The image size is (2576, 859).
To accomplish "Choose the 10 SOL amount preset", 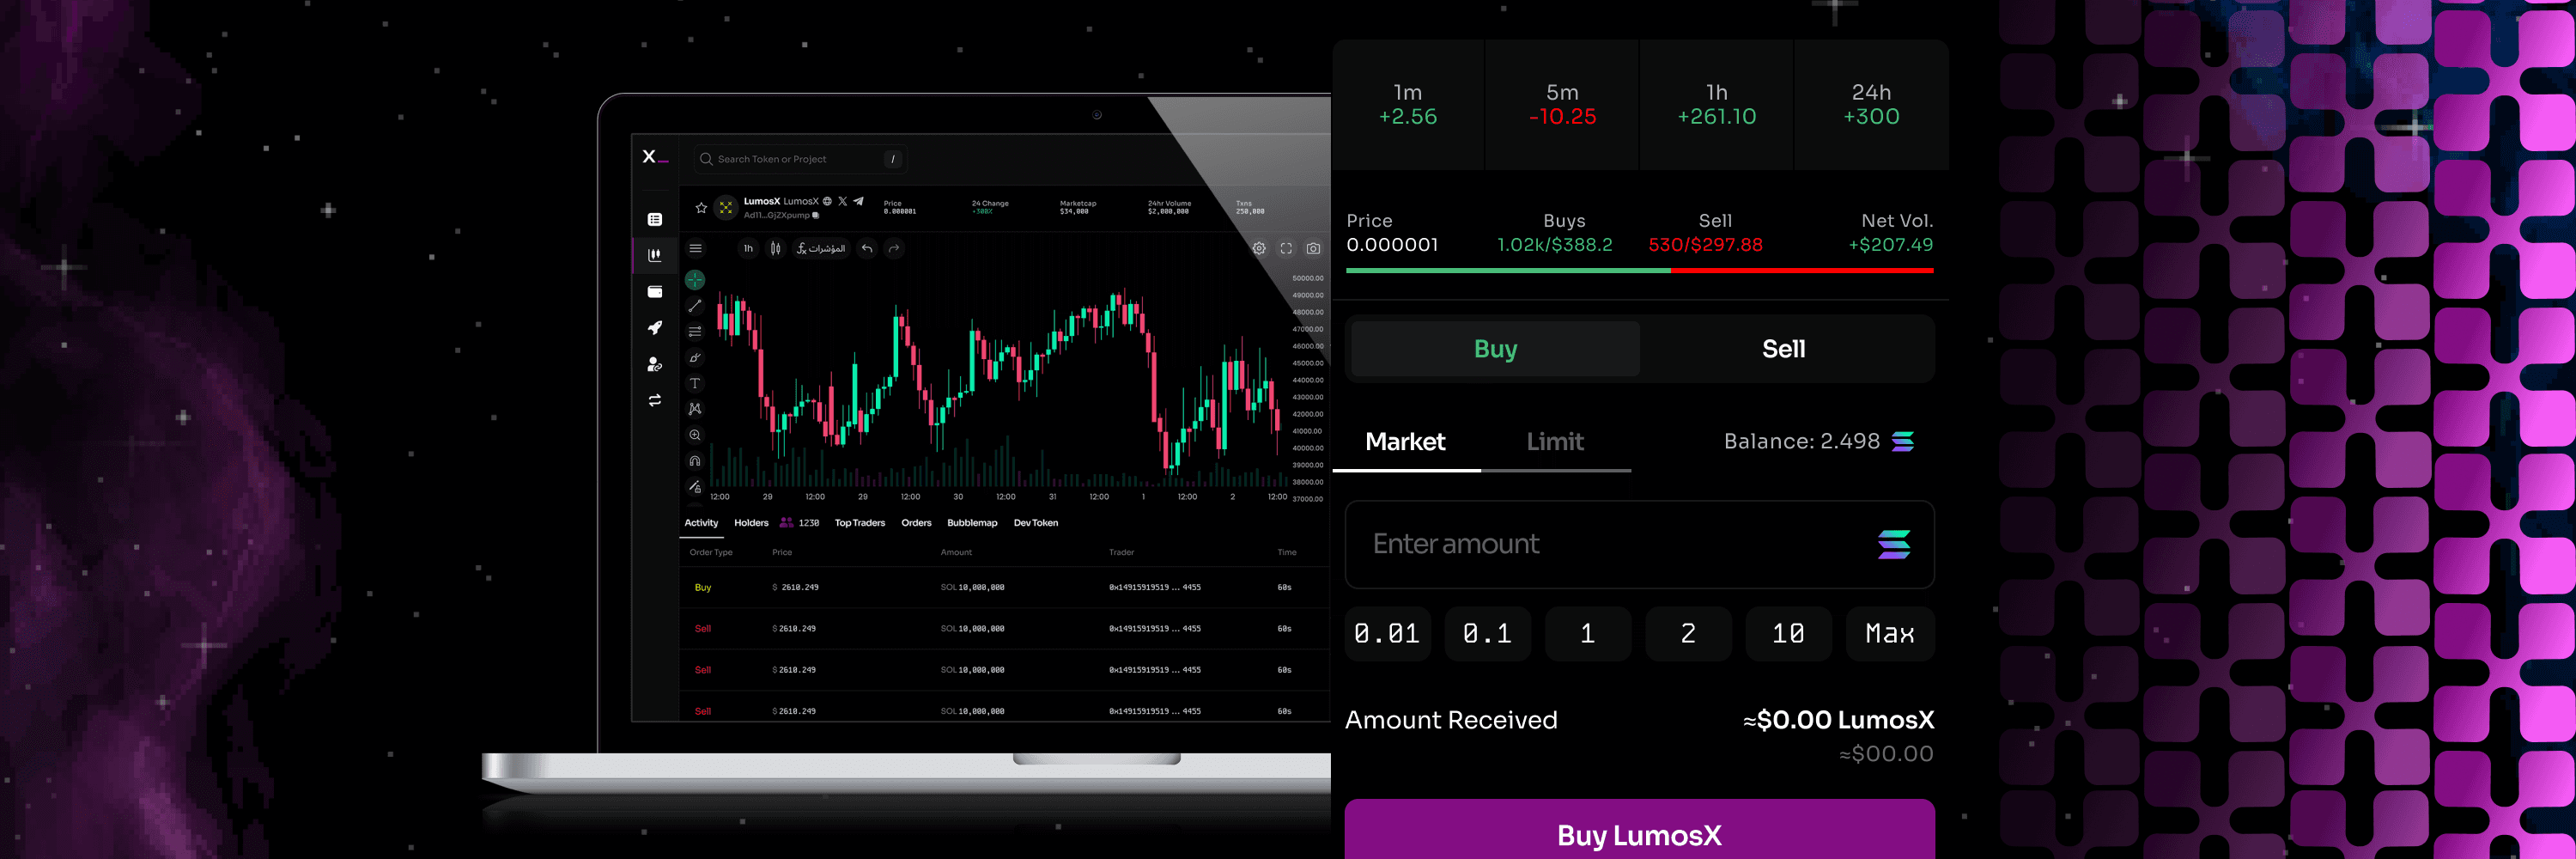I will 1788,634.
